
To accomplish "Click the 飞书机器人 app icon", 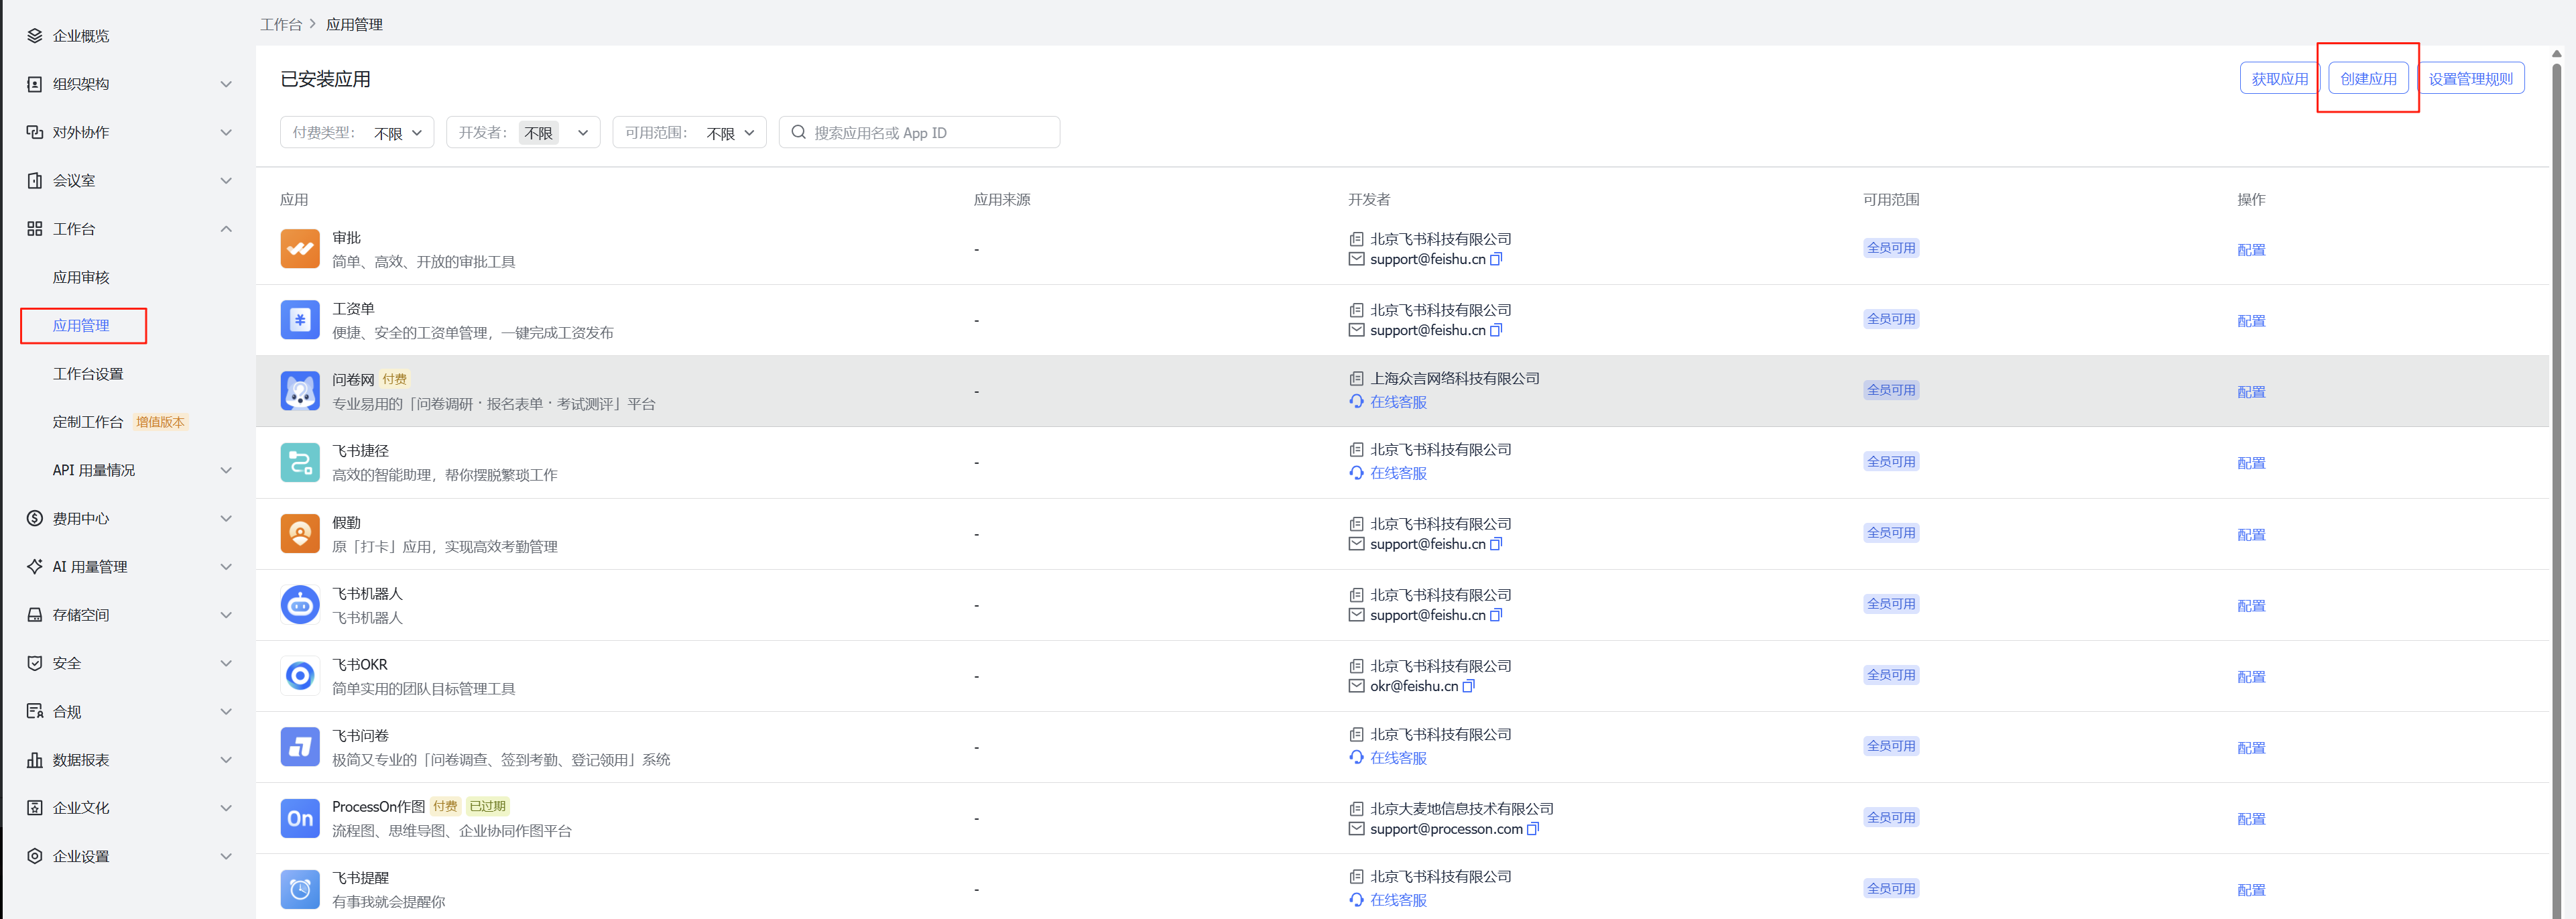I will (300, 605).
